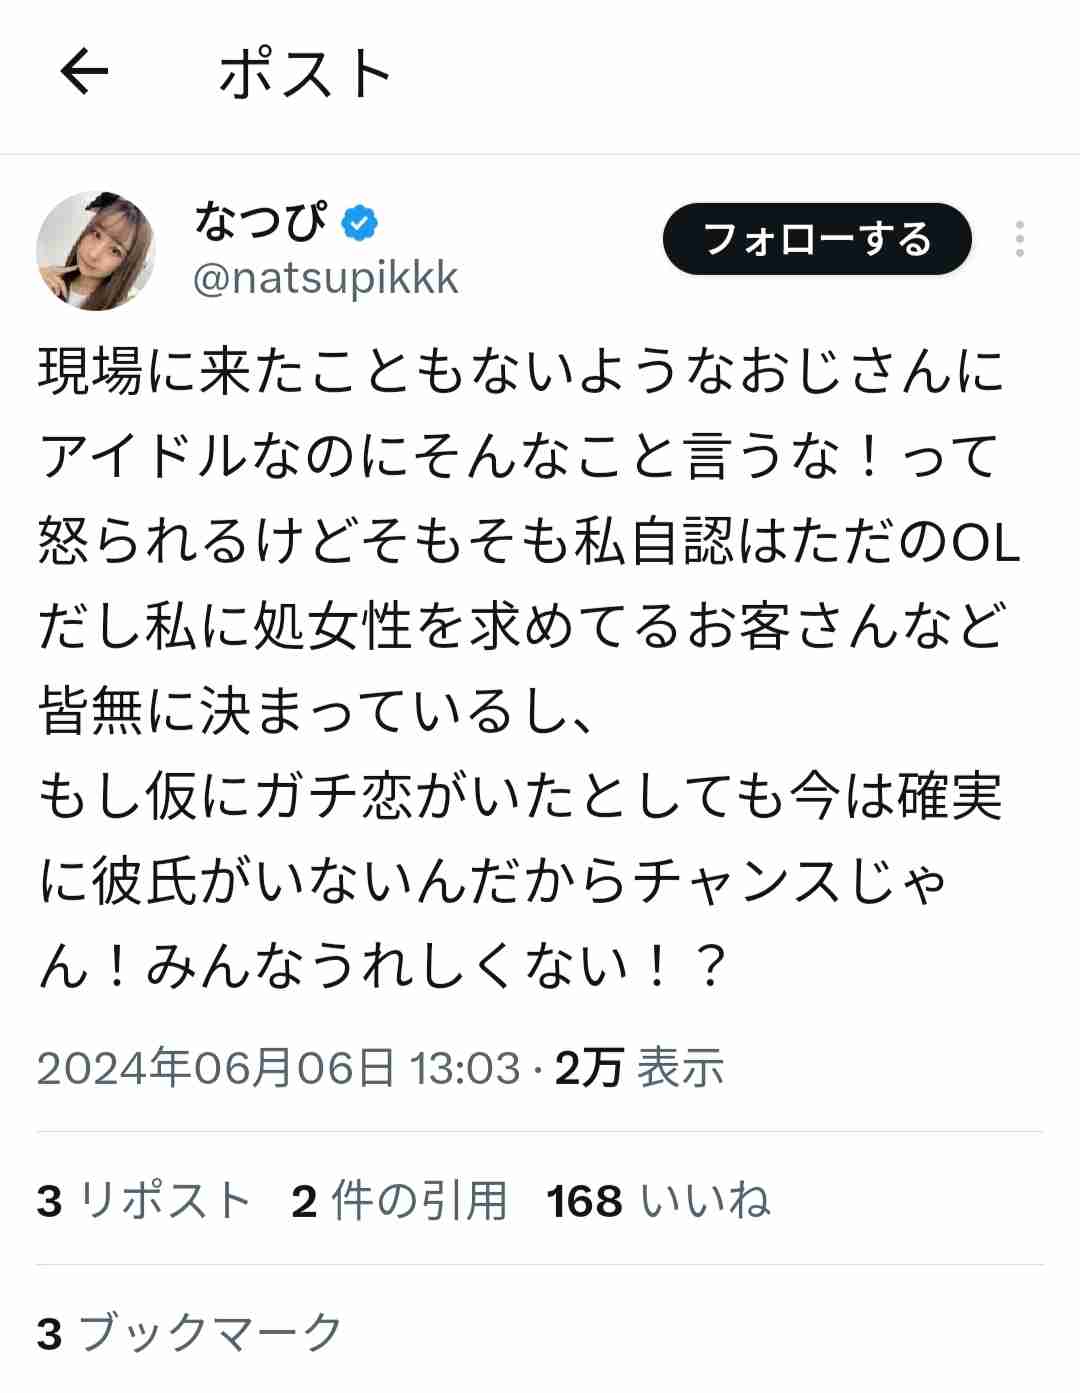Viewport: 1080px width, 1393px height.
Task: Click the ポスト header title
Action: point(305,74)
